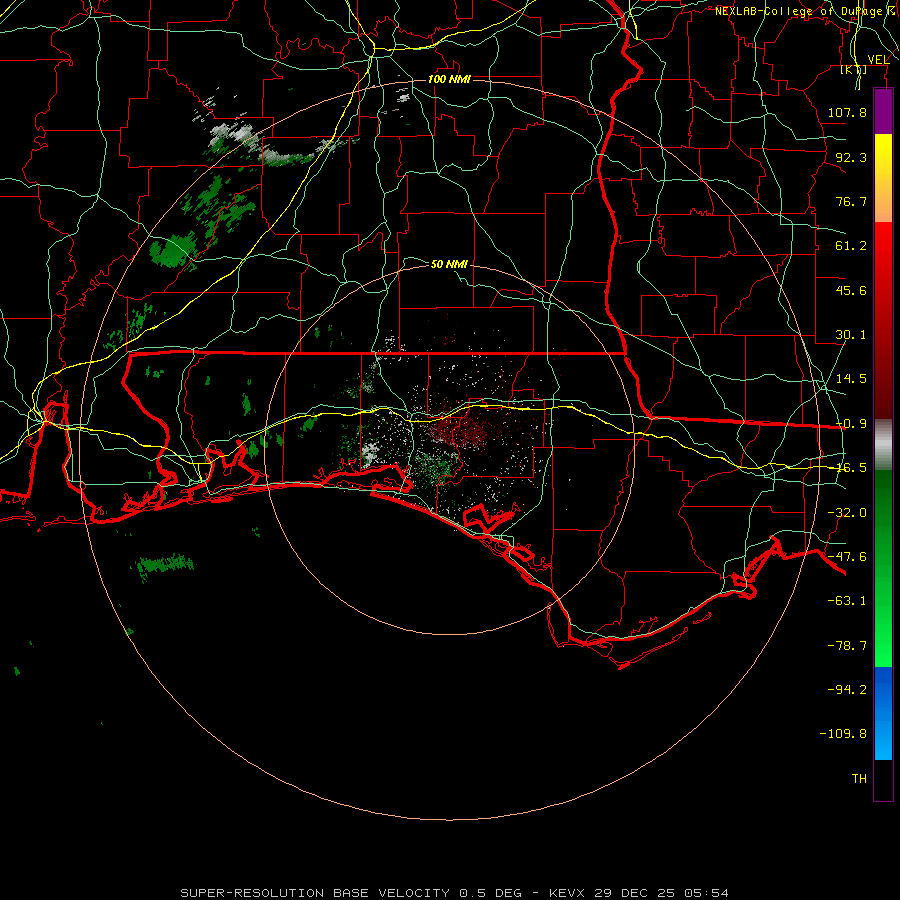
Task: Select the 45.6 legend value
Action: coord(851,290)
